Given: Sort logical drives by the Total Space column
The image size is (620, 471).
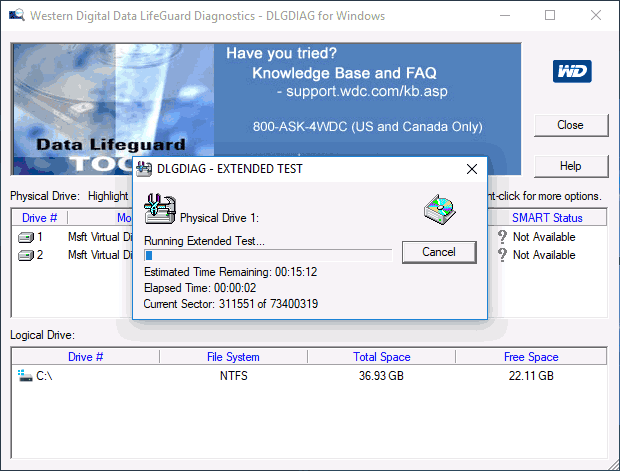Looking at the screenshot, I should coord(382,357).
